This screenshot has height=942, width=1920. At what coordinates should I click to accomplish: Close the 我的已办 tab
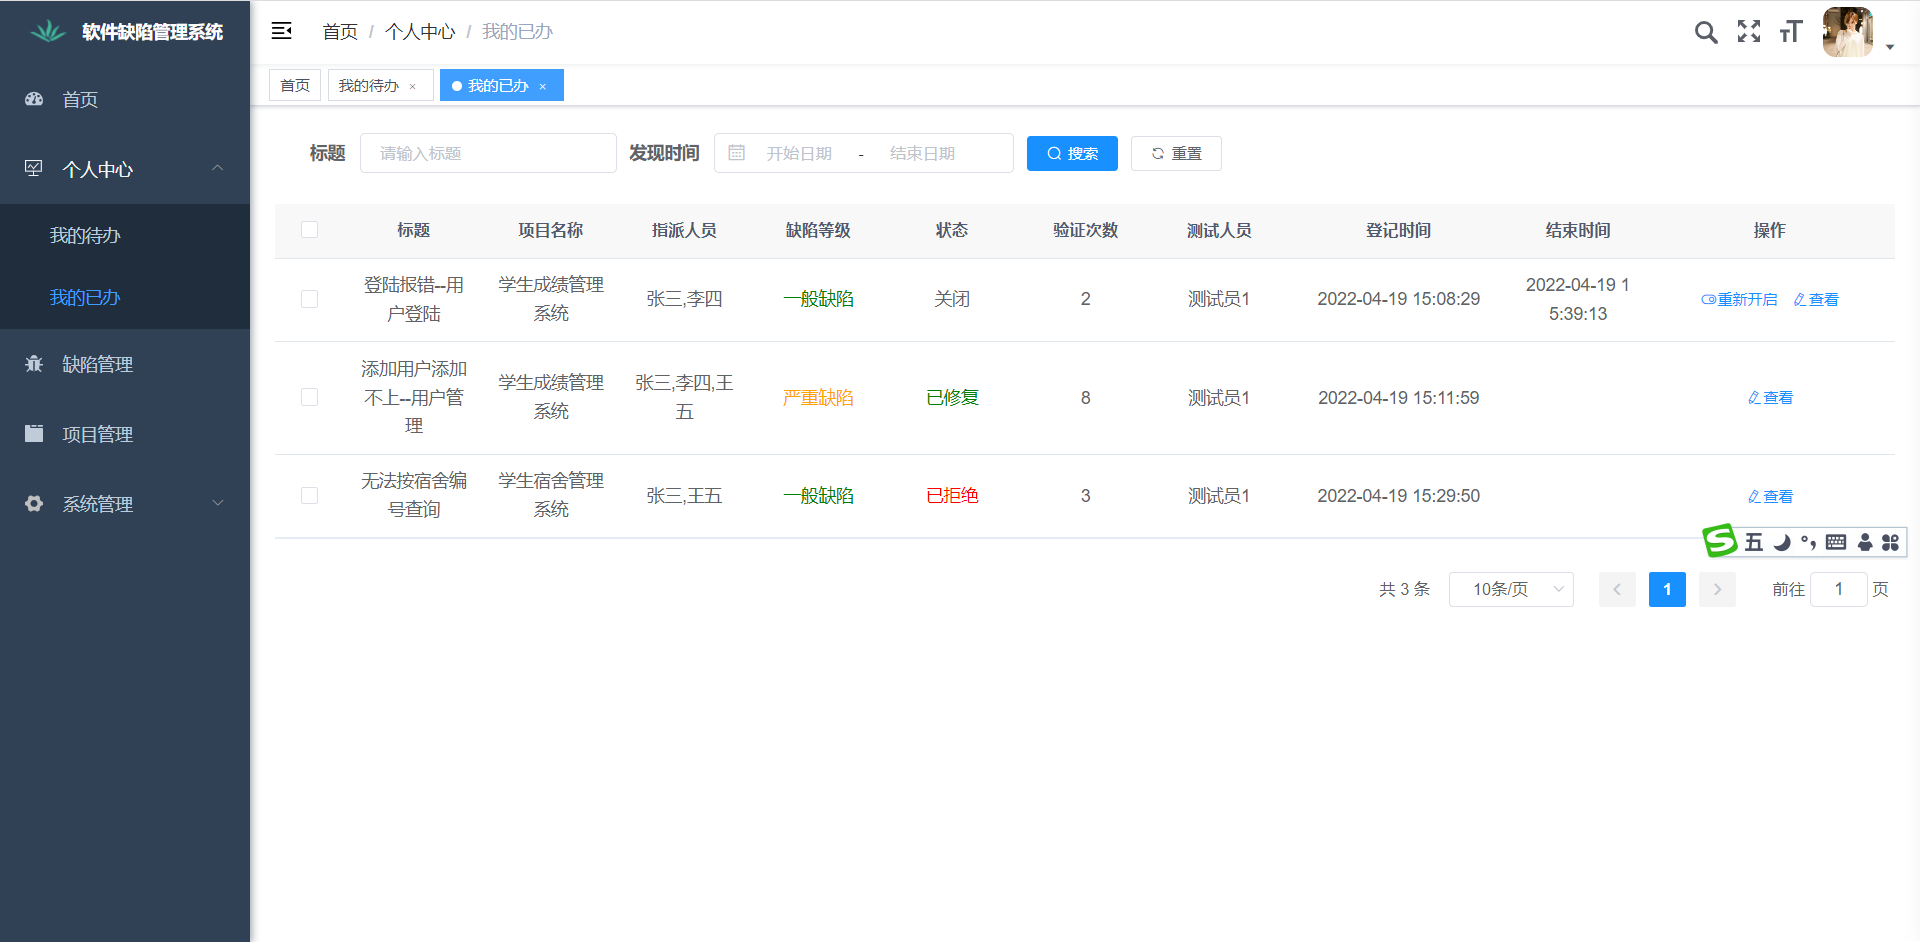pyautogui.click(x=542, y=86)
